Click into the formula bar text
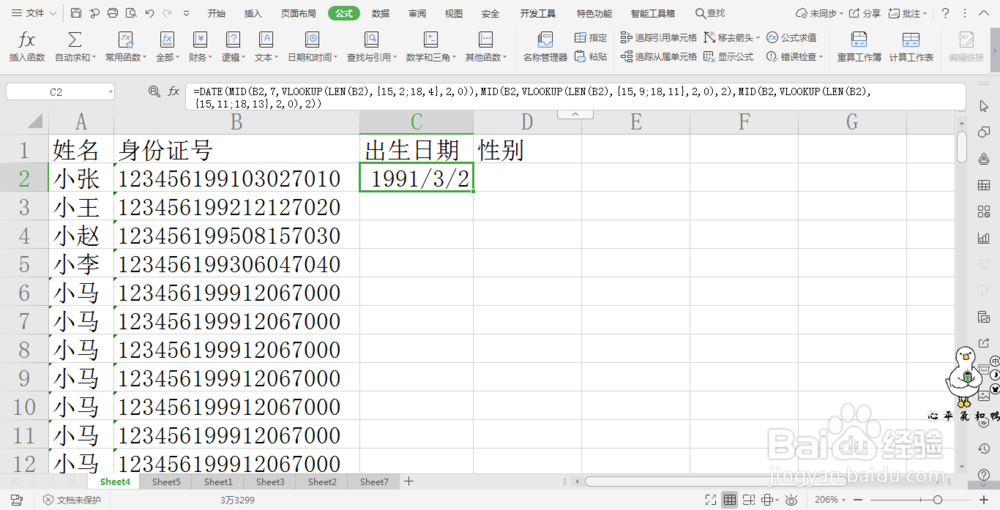The image size is (1000, 510). tap(575, 97)
